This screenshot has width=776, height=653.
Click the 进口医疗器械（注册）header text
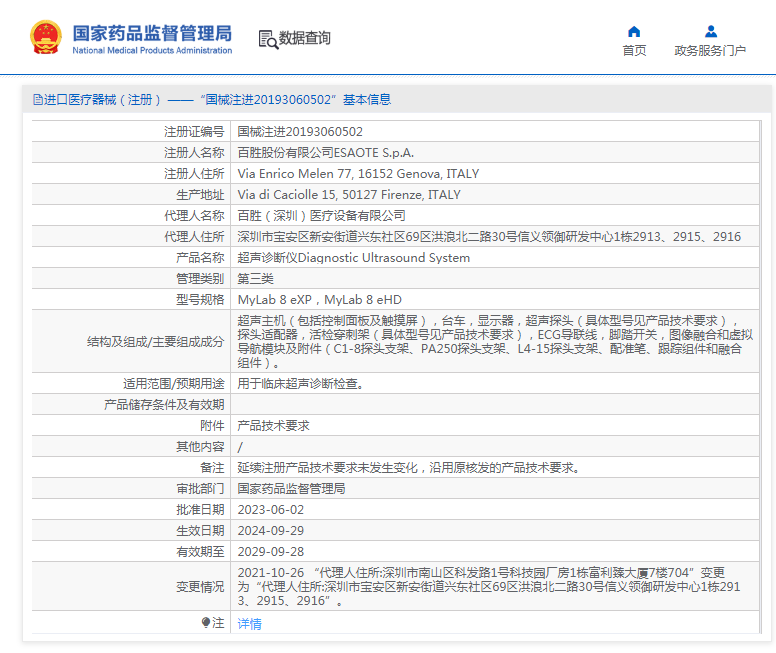(102, 100)
